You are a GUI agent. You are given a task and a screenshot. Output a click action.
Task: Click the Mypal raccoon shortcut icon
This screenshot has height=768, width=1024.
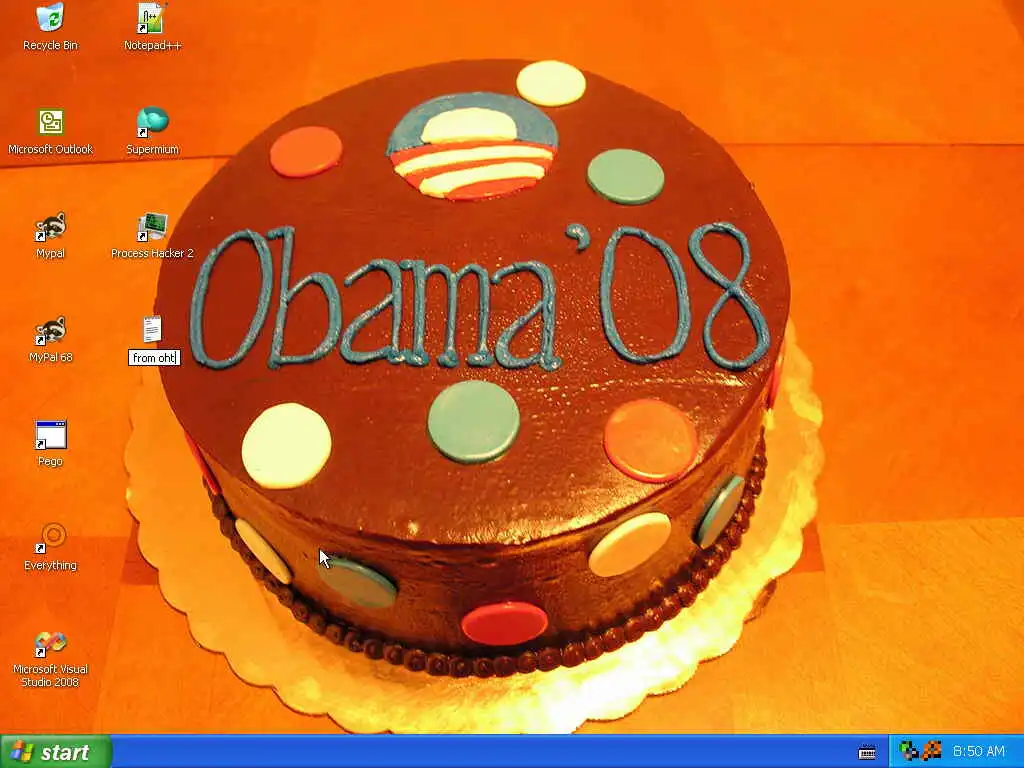pyautogui.click(x=50, y=226)
